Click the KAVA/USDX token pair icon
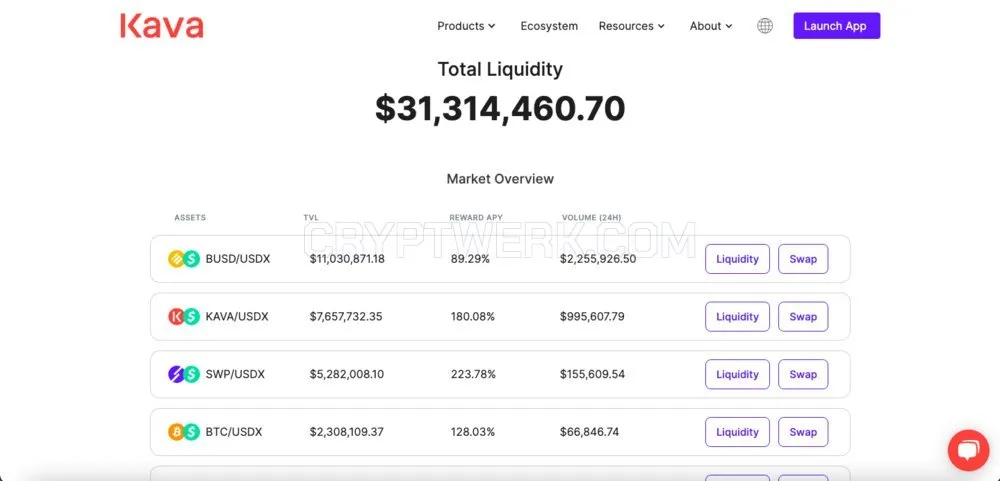The image size is (1000, 481). tap(184, 316)
